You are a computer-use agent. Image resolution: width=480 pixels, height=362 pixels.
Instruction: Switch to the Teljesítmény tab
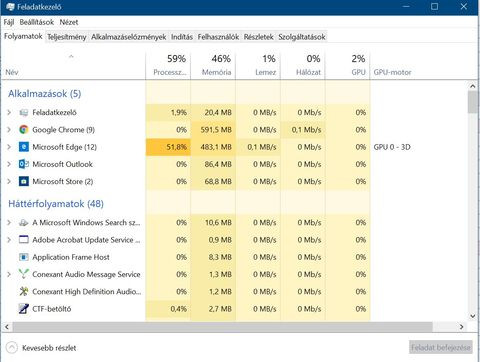tap(67, 37)
